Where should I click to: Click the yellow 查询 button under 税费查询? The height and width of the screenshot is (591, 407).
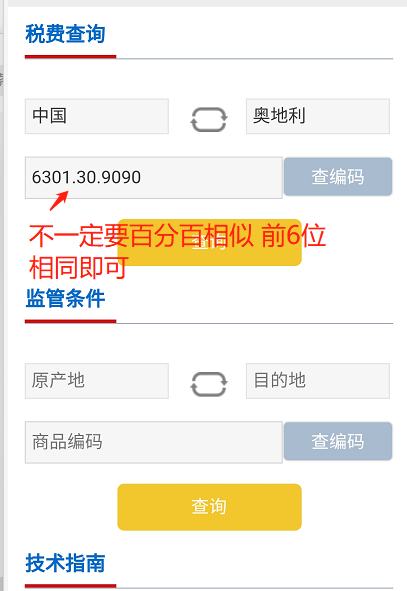point(210,242)
